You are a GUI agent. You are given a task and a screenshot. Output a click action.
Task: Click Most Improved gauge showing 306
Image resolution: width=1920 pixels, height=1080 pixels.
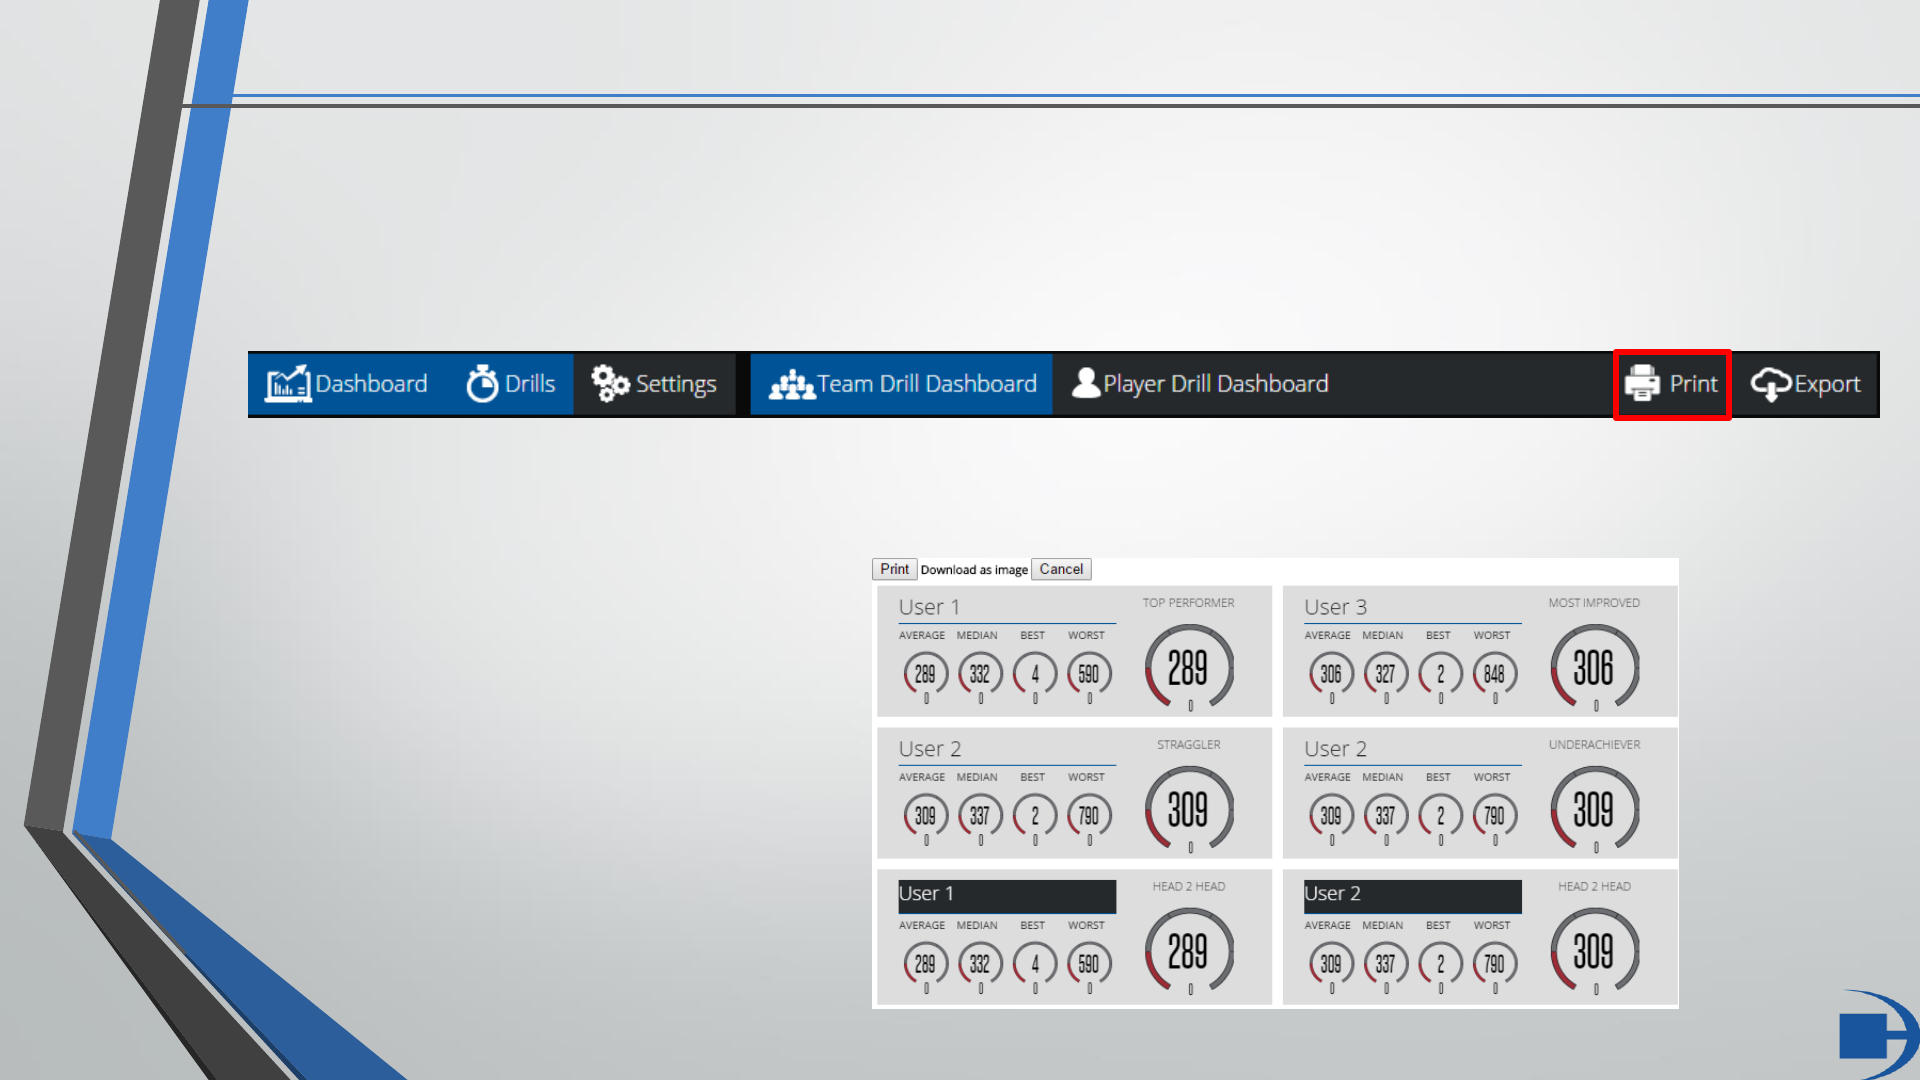1594,667
